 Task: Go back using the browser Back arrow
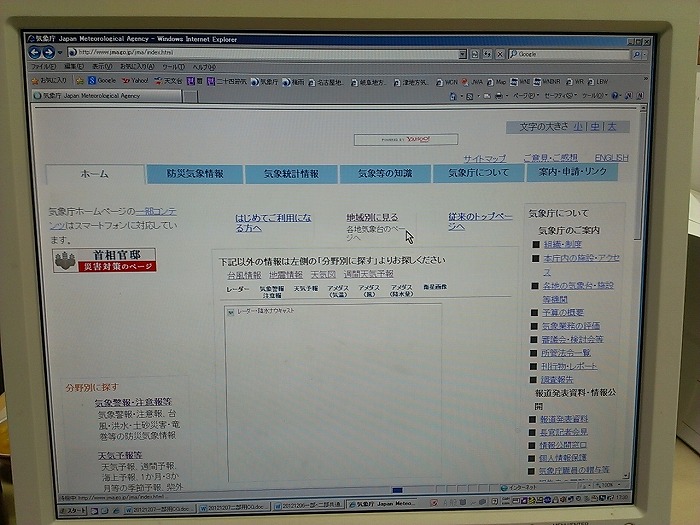click(x=35, y=52)
